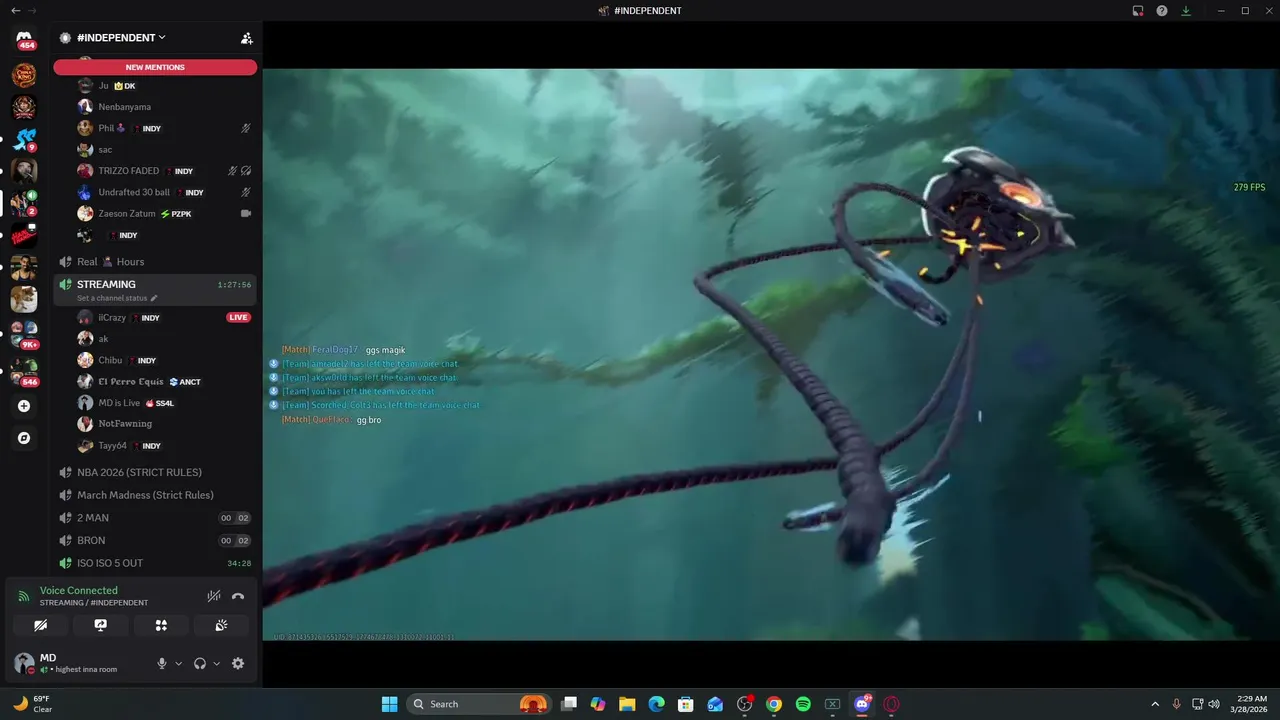Select the Real Hours voice channel

[x=155, y=262]
